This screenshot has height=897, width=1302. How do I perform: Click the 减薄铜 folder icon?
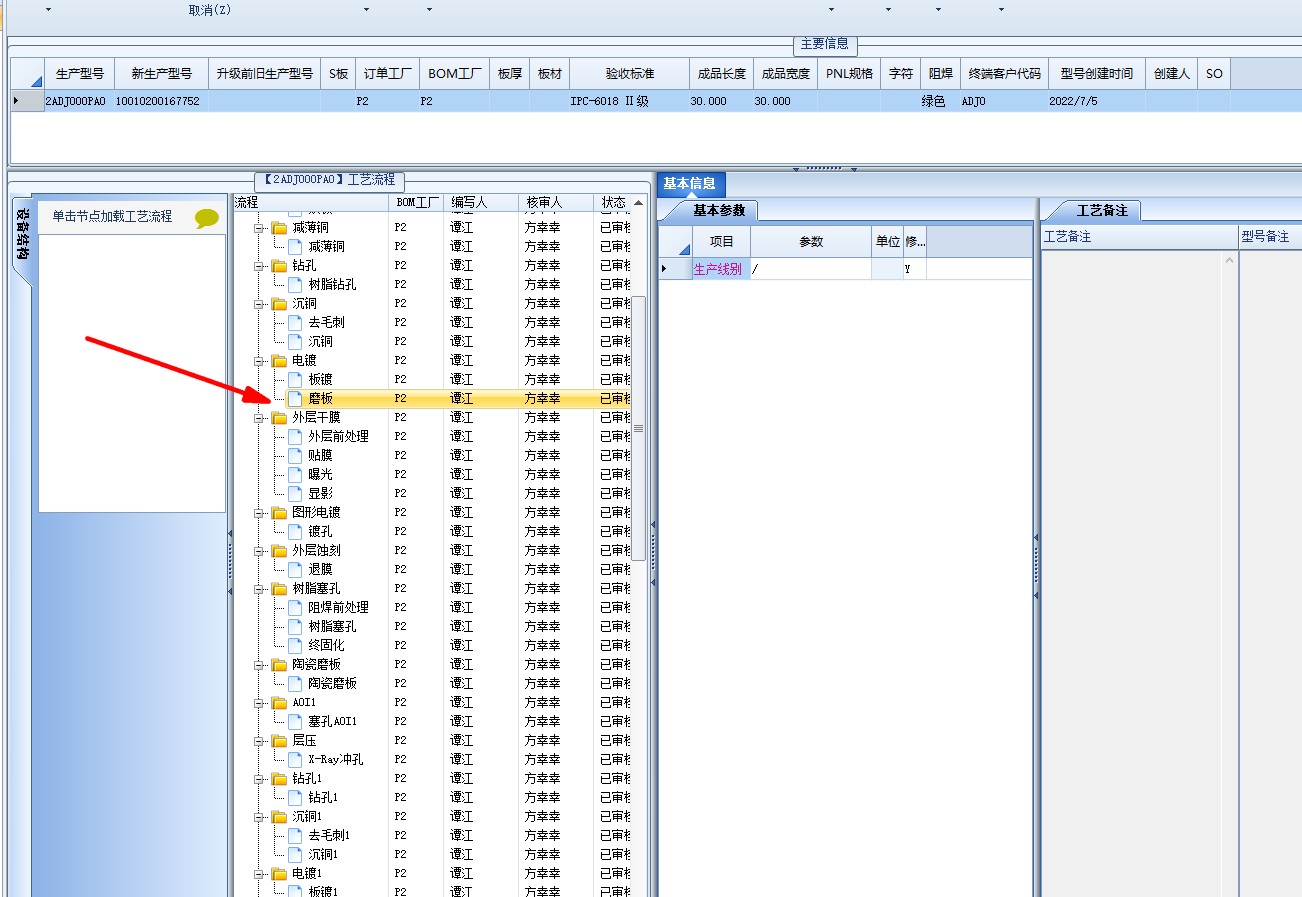tap(279, 228)
